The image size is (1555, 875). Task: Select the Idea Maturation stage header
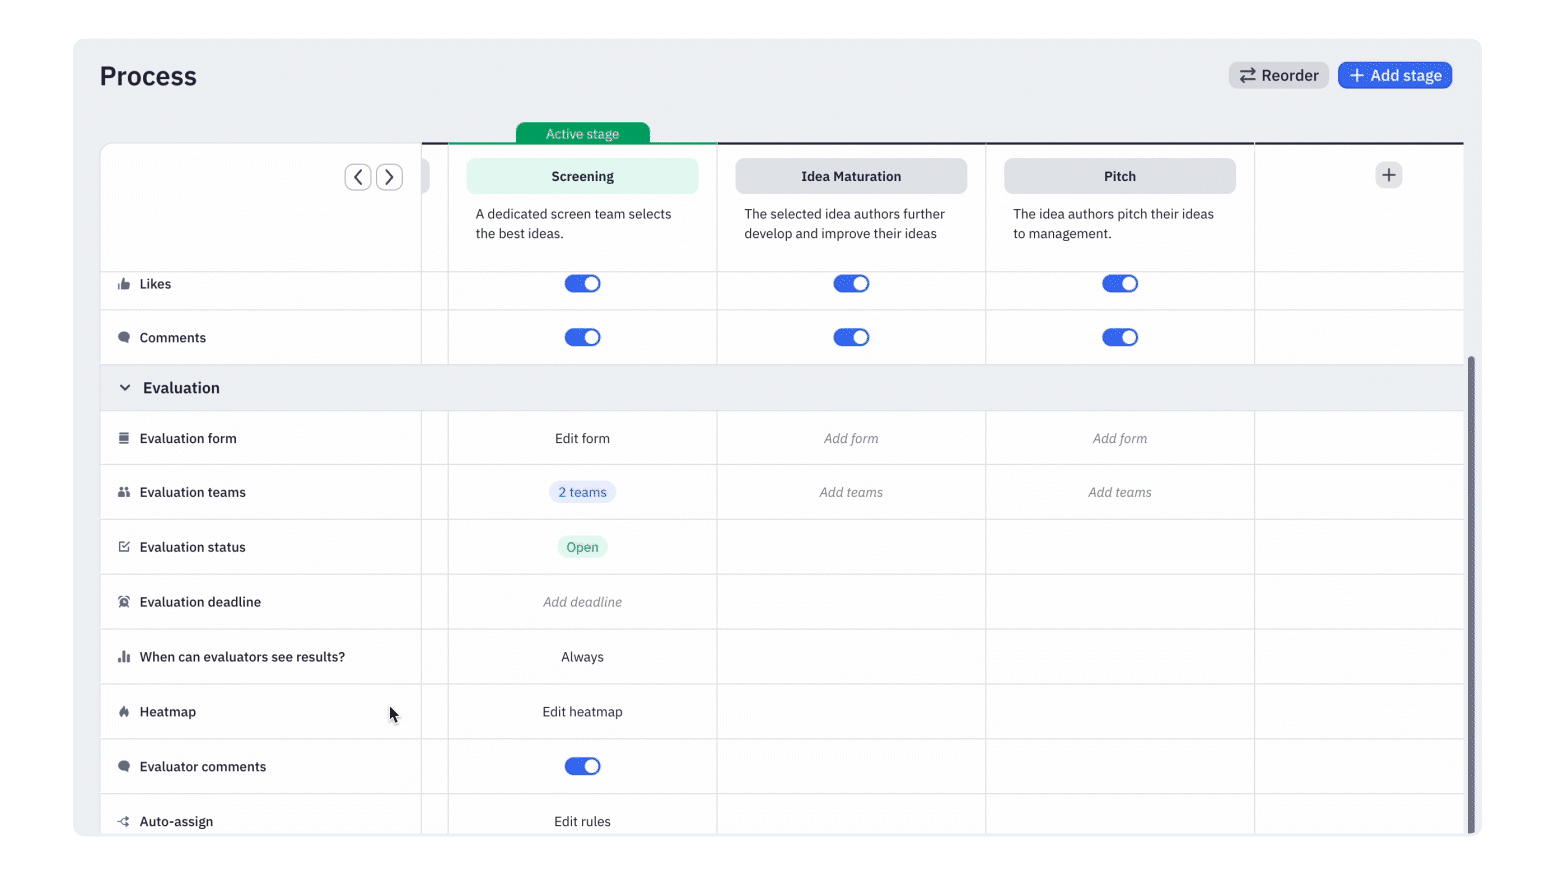click(x=851, y=176)
